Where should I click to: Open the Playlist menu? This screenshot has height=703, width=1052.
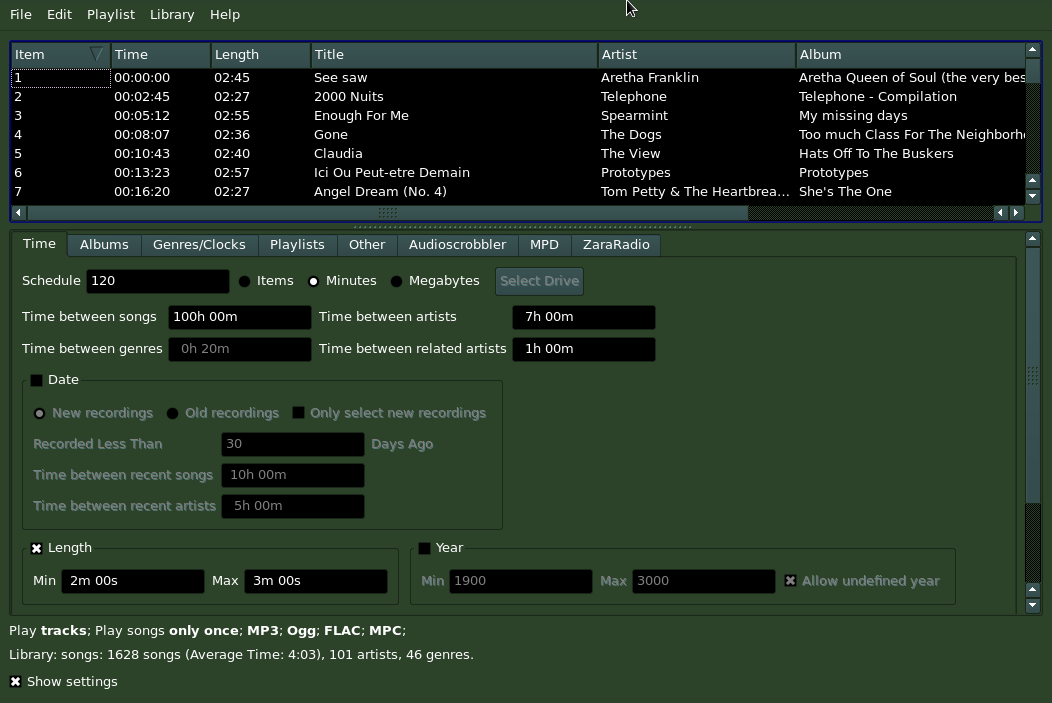(111, 15)
